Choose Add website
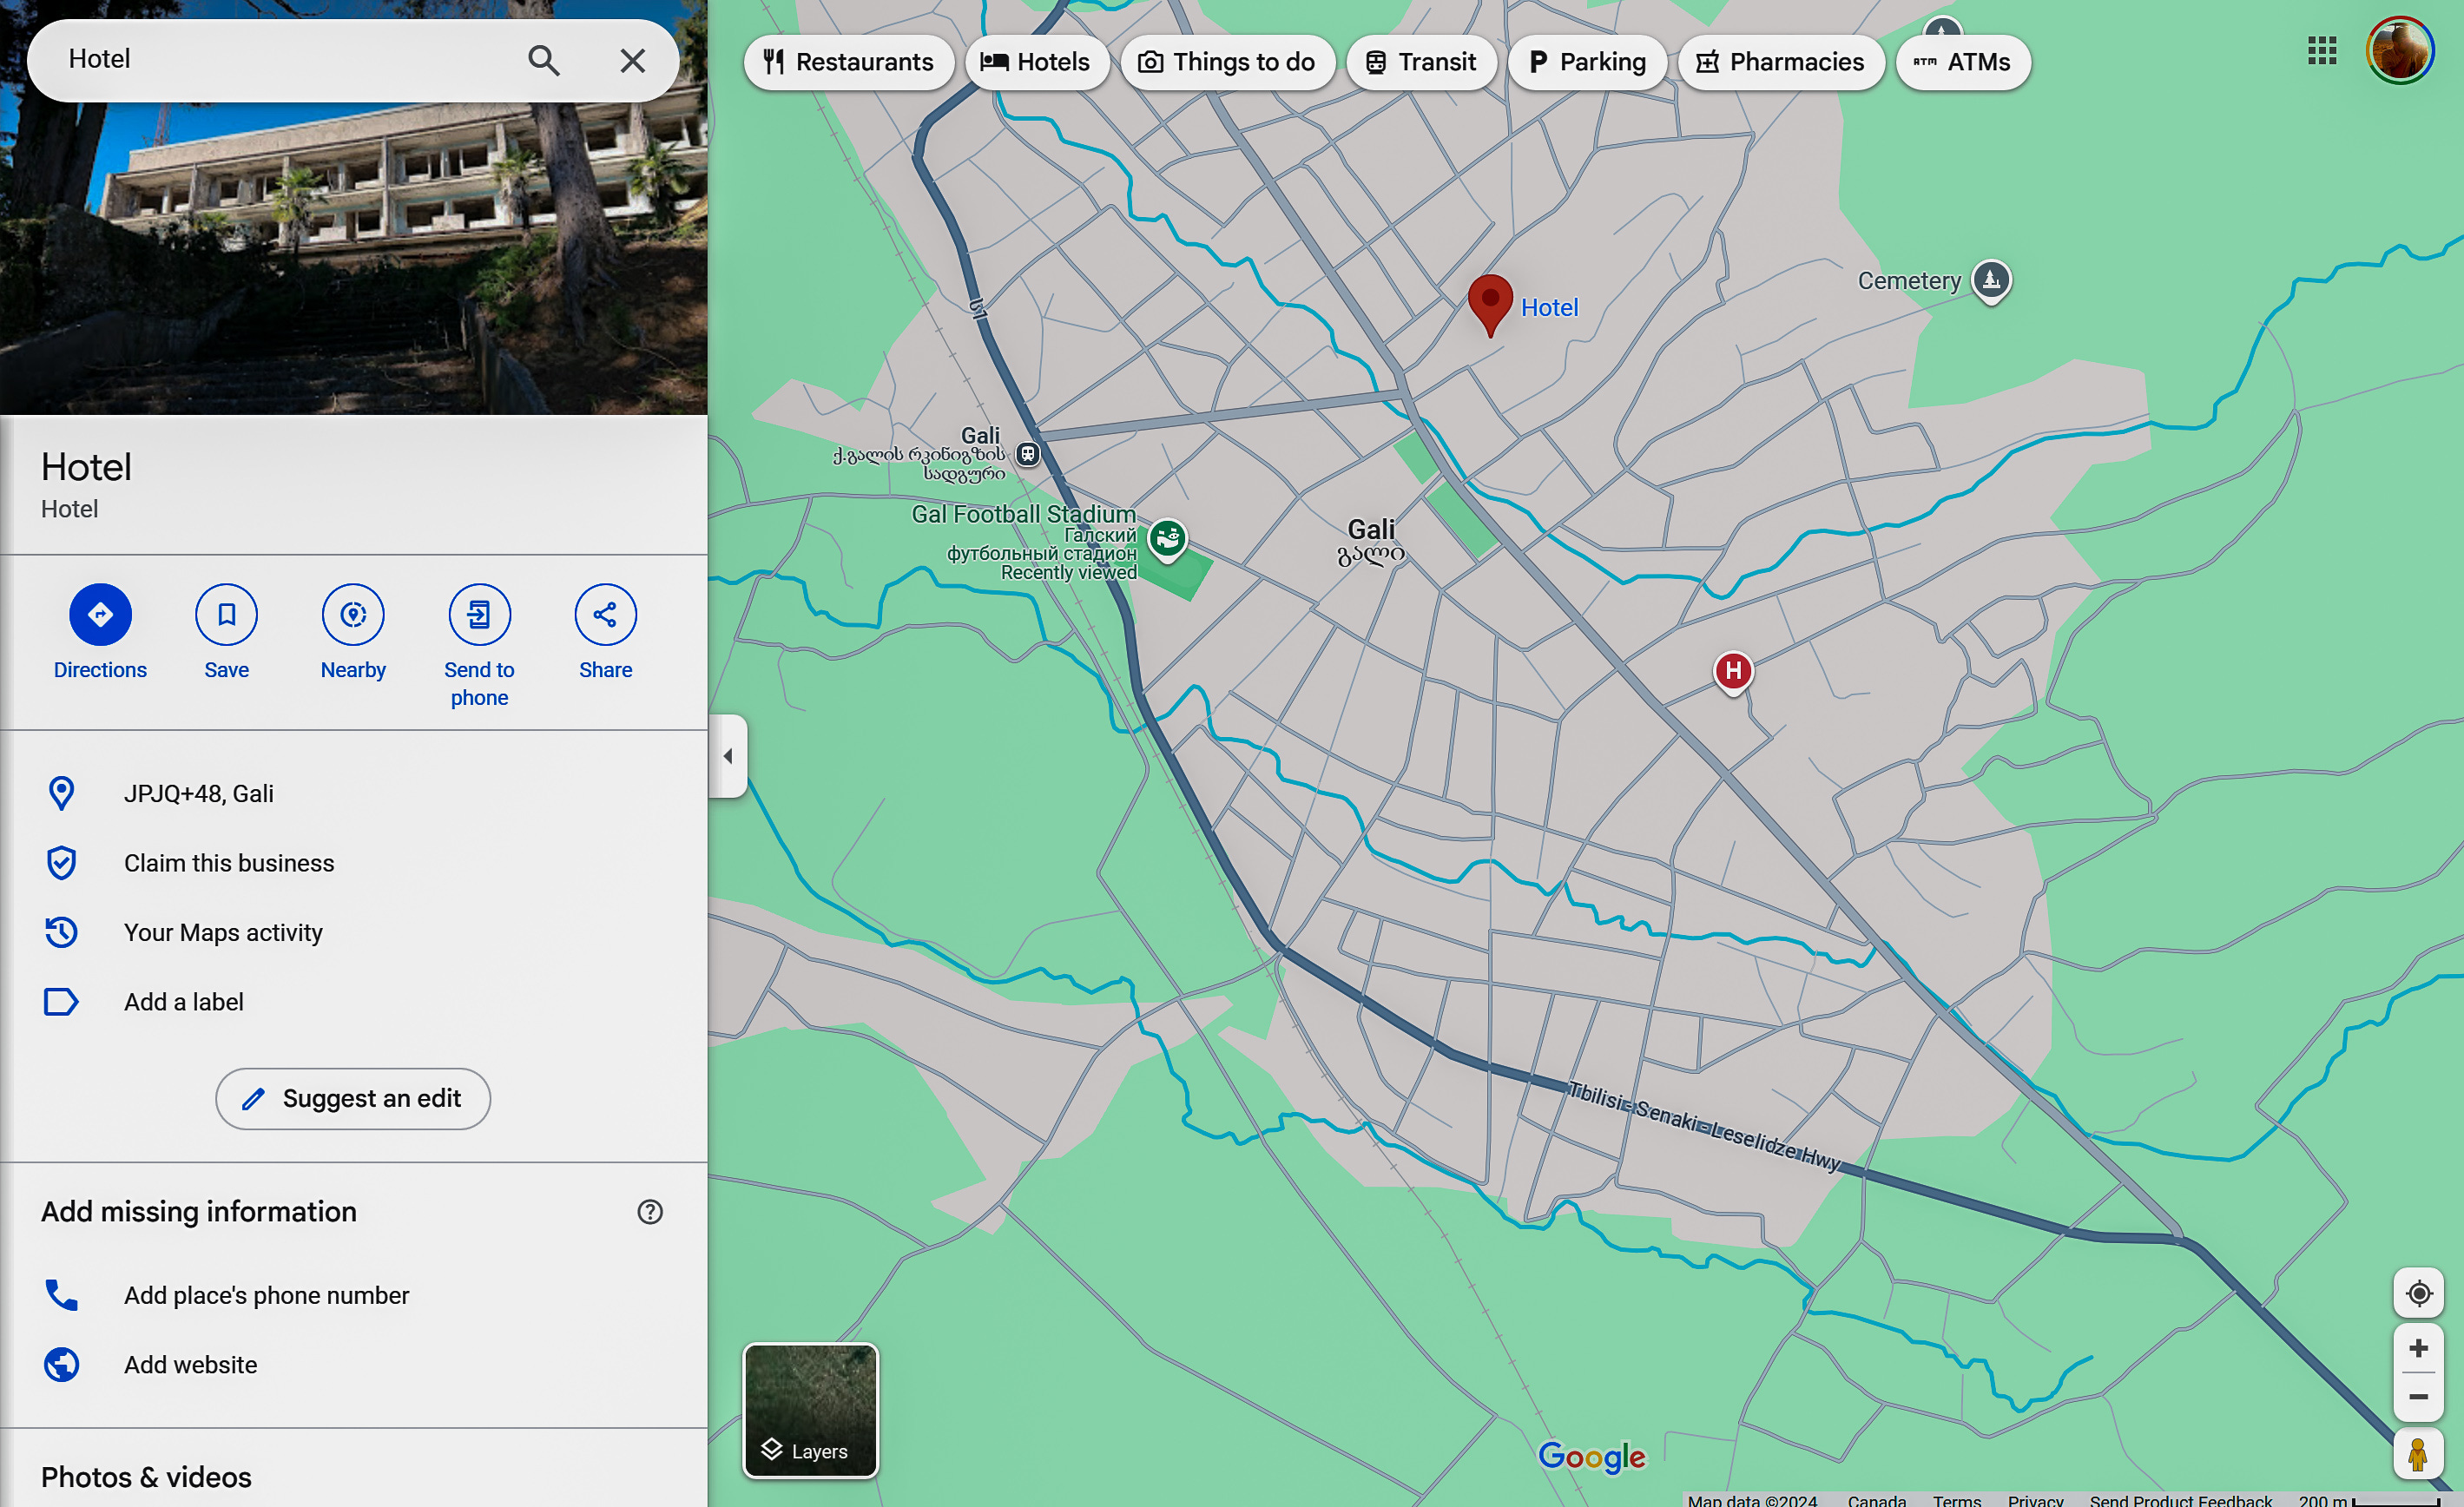 (190, 1364)
